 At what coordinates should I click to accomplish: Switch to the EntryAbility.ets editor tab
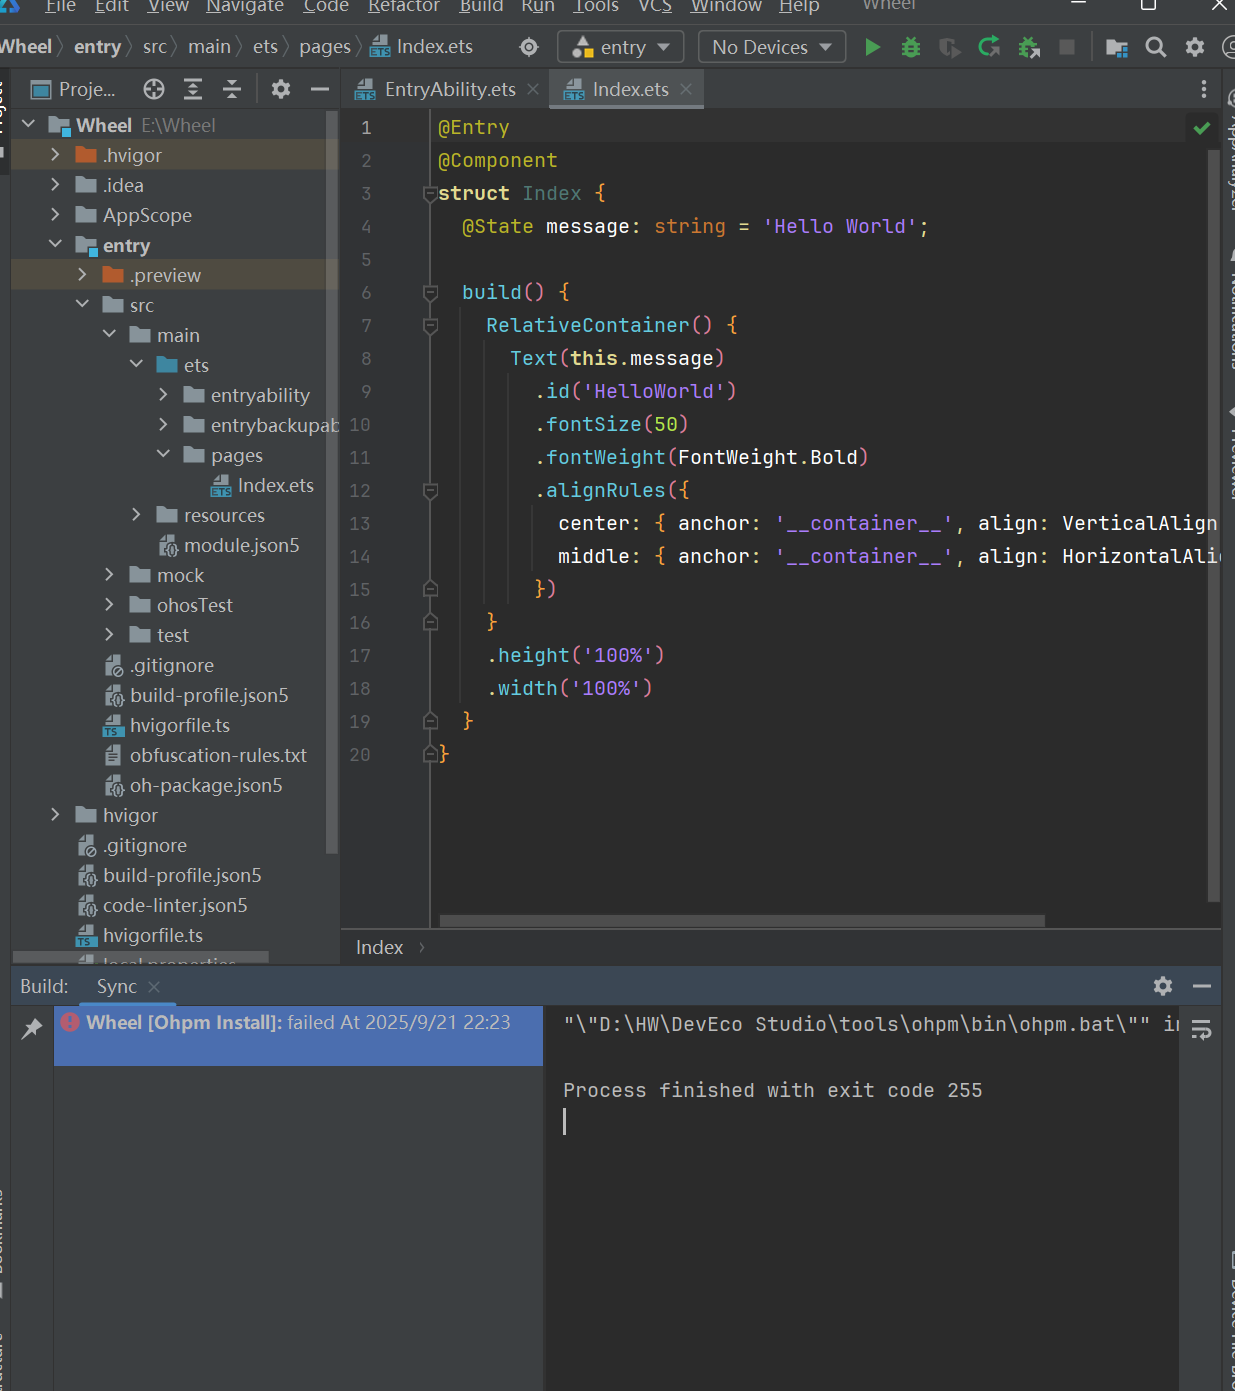(450, 89)
